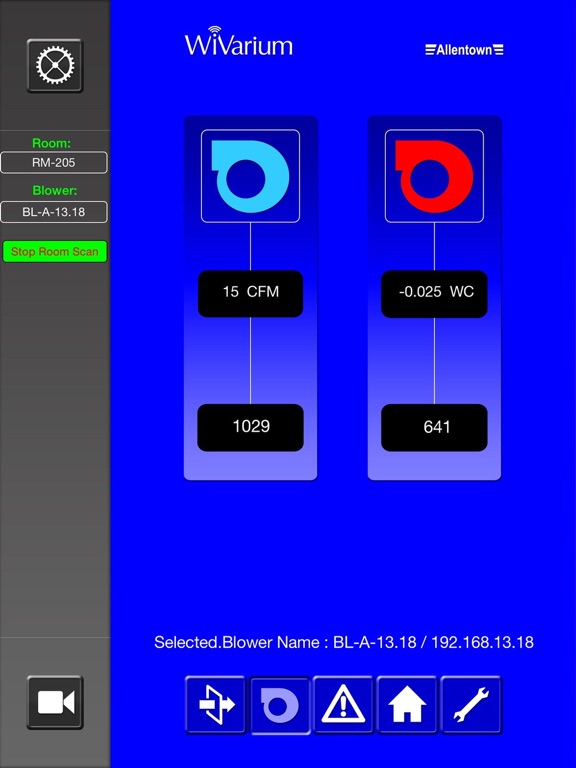Open the Room field showing RM-205
Viewport: 576px width, 768px height.
click(54, 163)
